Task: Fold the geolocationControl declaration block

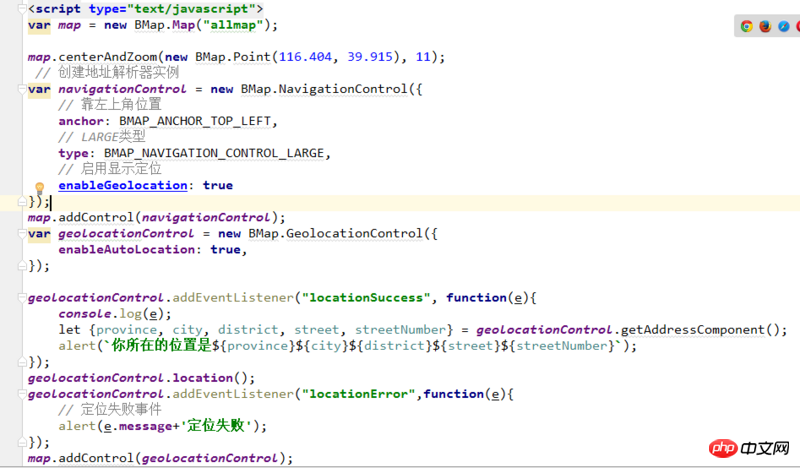Action: click(x=22, y=234)
